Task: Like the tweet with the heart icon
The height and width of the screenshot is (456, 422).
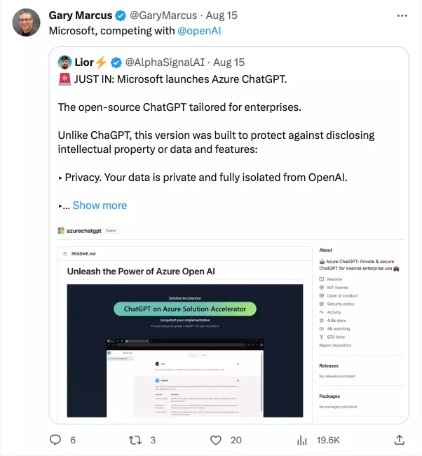Action: (x=216, y=440)
